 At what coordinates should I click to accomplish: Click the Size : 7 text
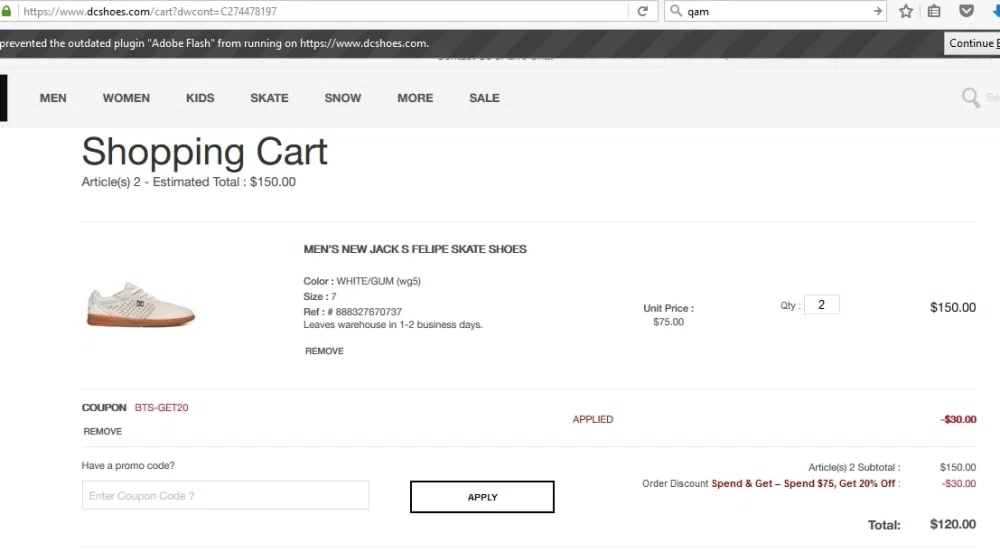tap(320, 296)
